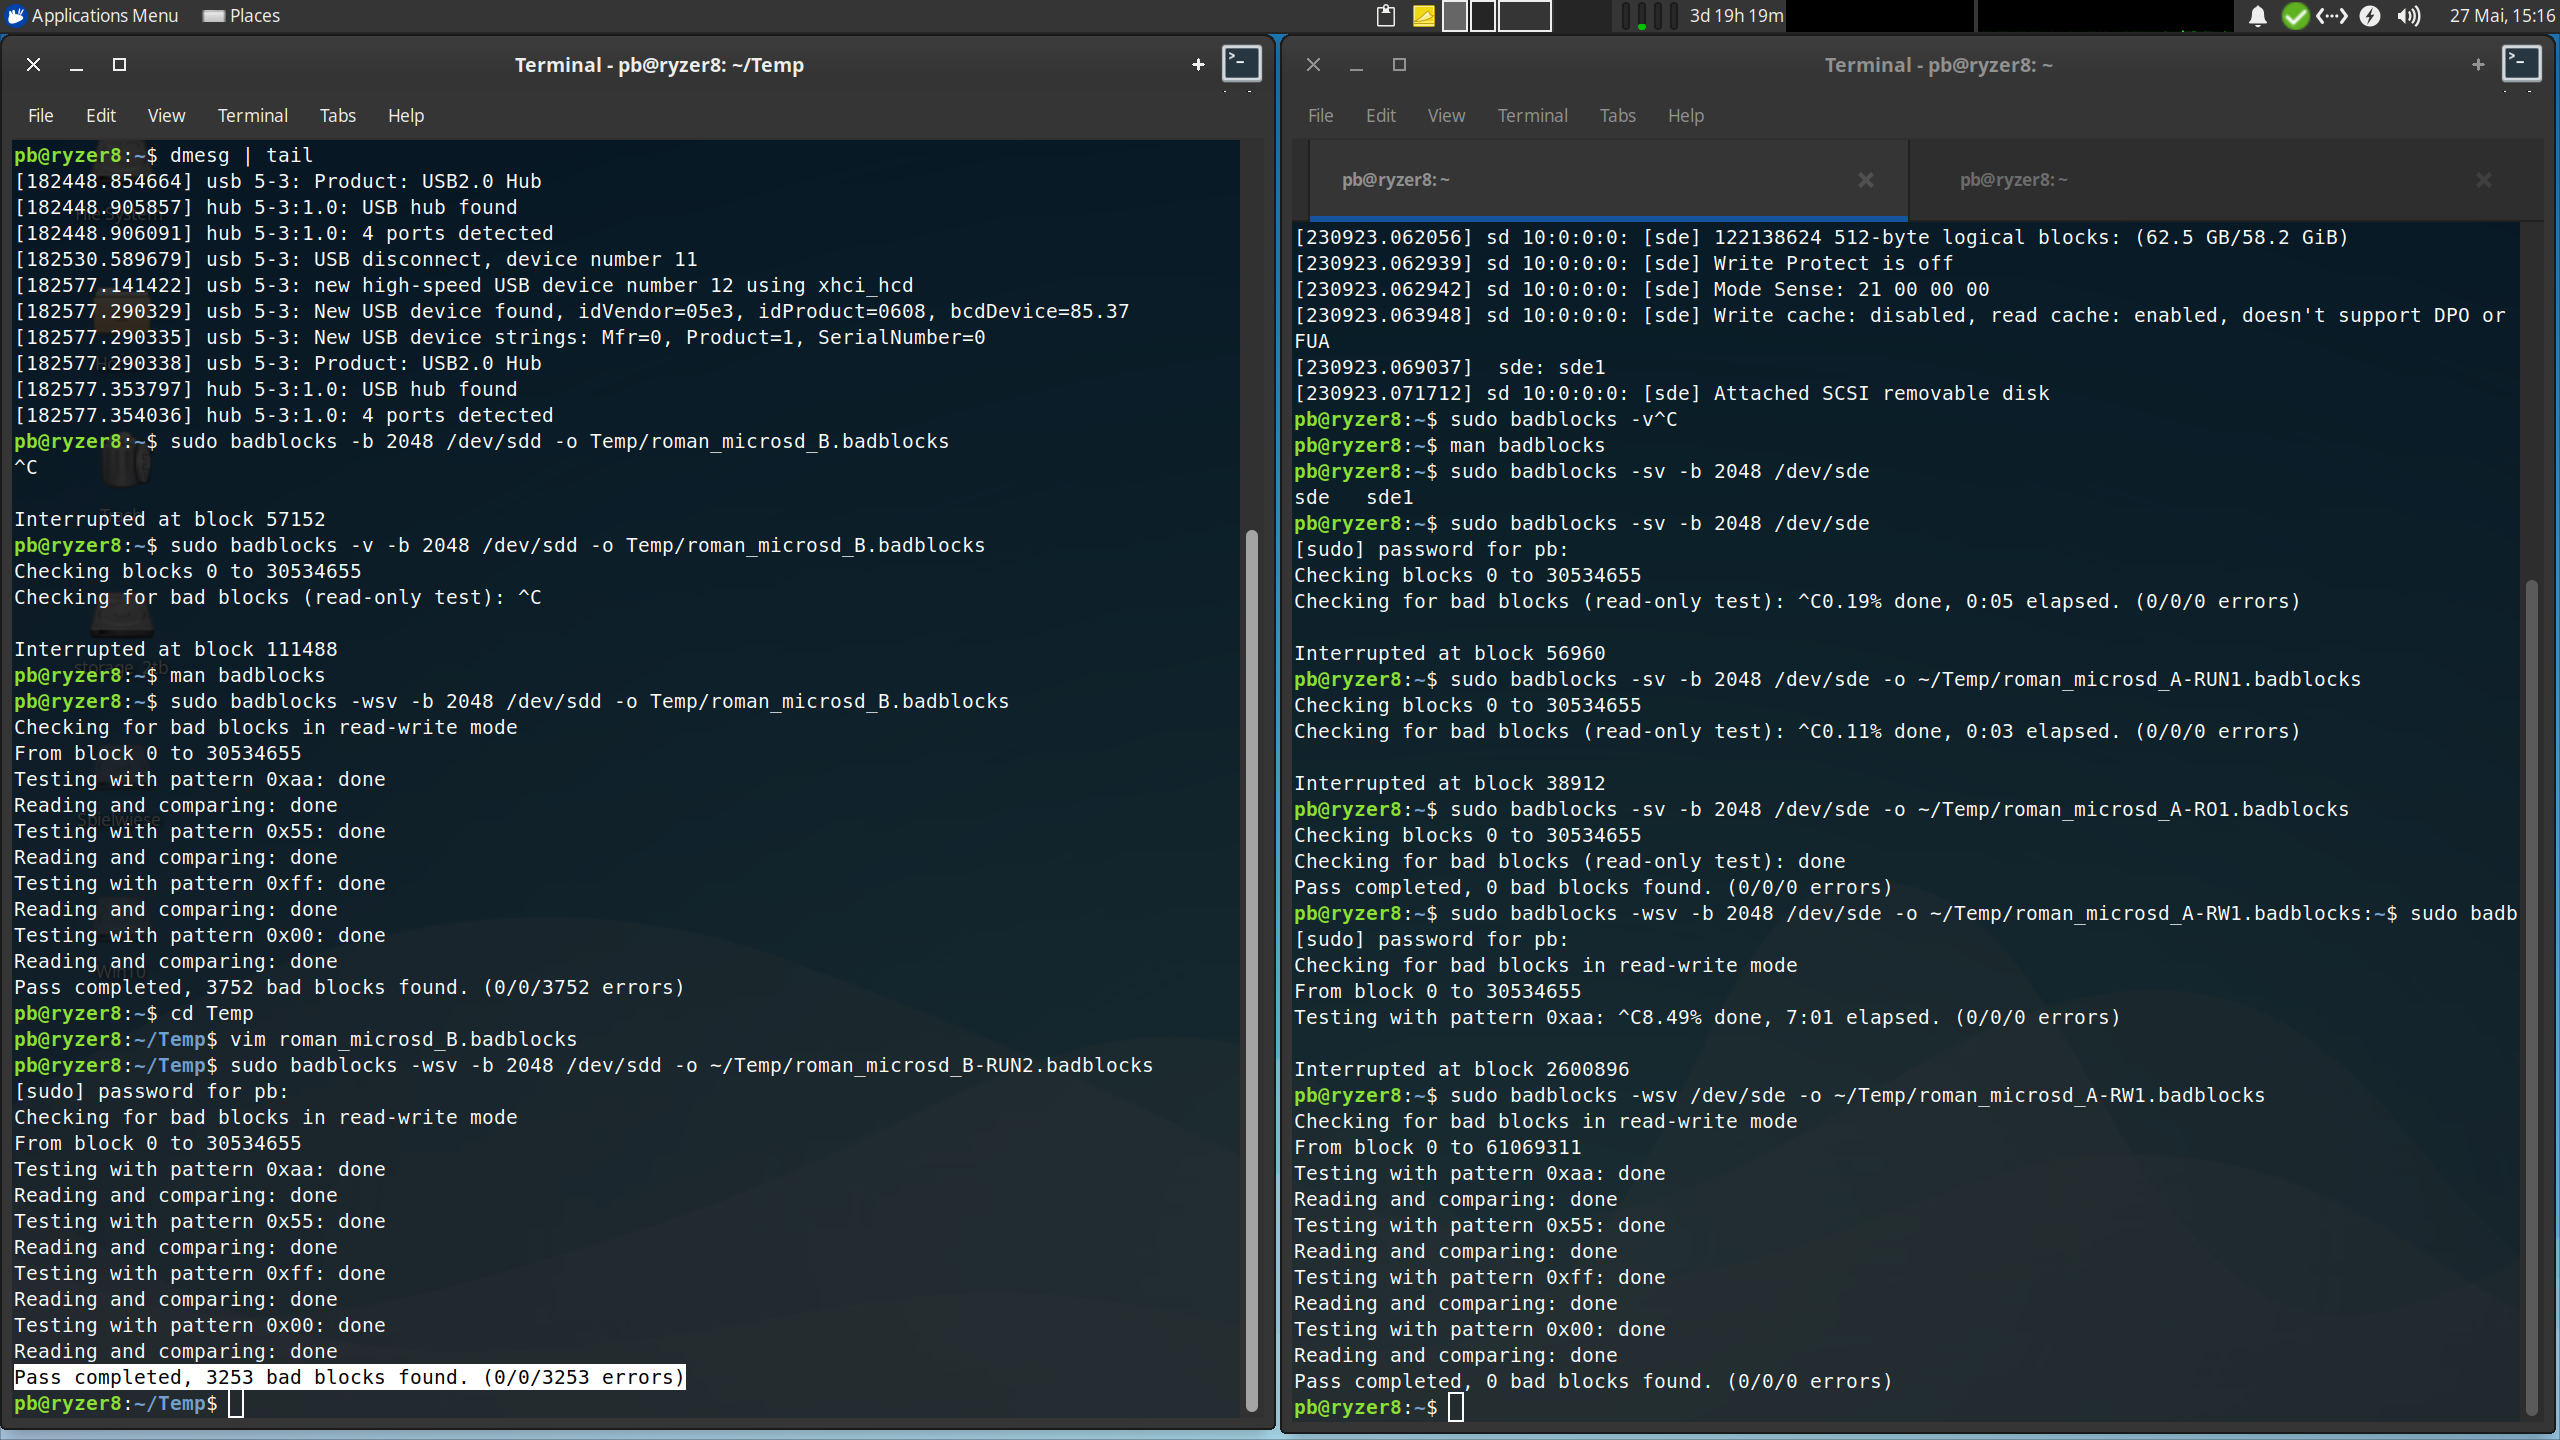This screenshot has height=1440, width=2560.
Task: Switch to the second workspace in pager
Action: point(1483,16)
